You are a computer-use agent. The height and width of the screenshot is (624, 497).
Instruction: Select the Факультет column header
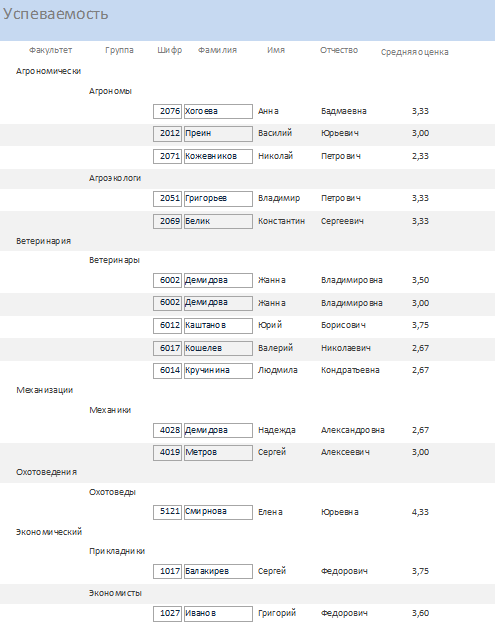click(51, 50)
